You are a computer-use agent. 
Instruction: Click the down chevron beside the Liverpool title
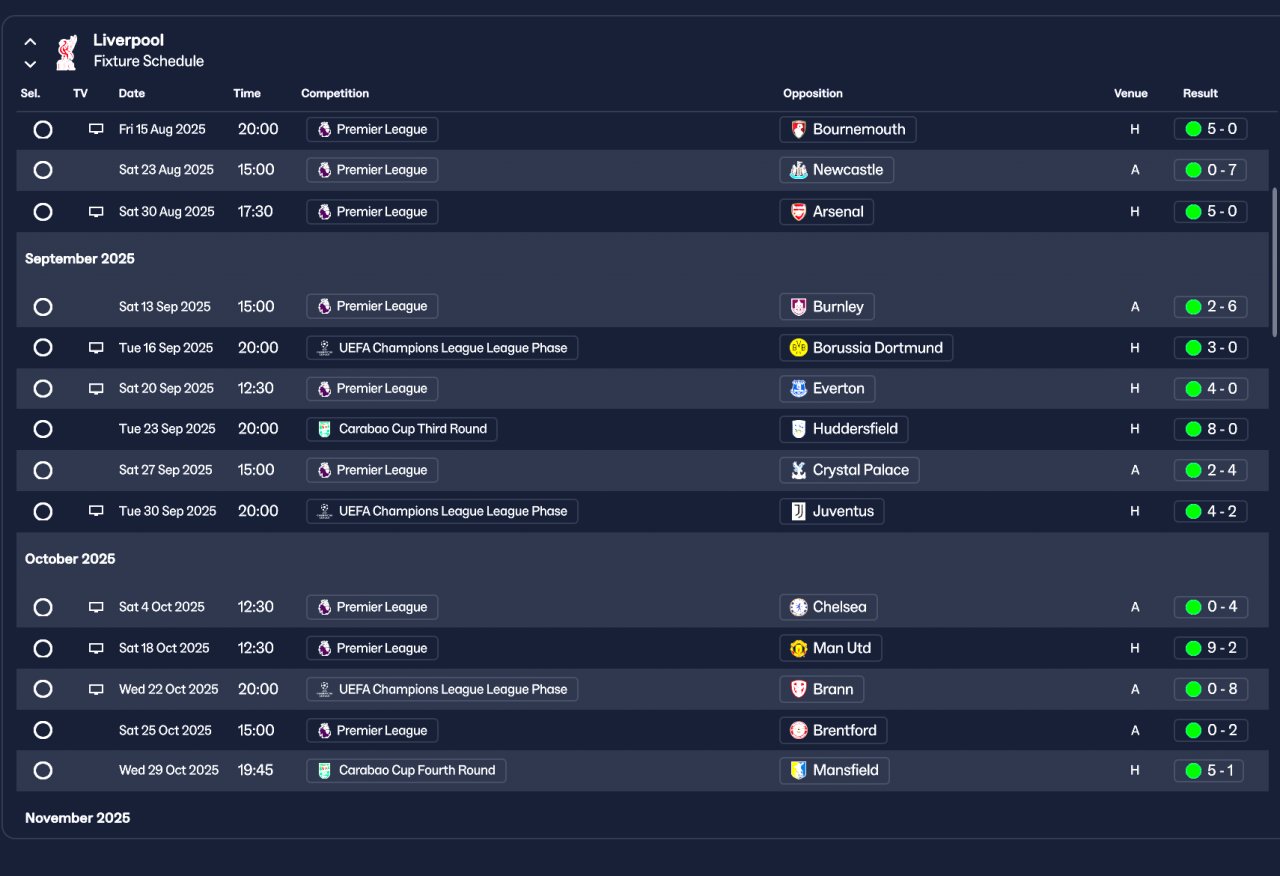tap(30, 64)
